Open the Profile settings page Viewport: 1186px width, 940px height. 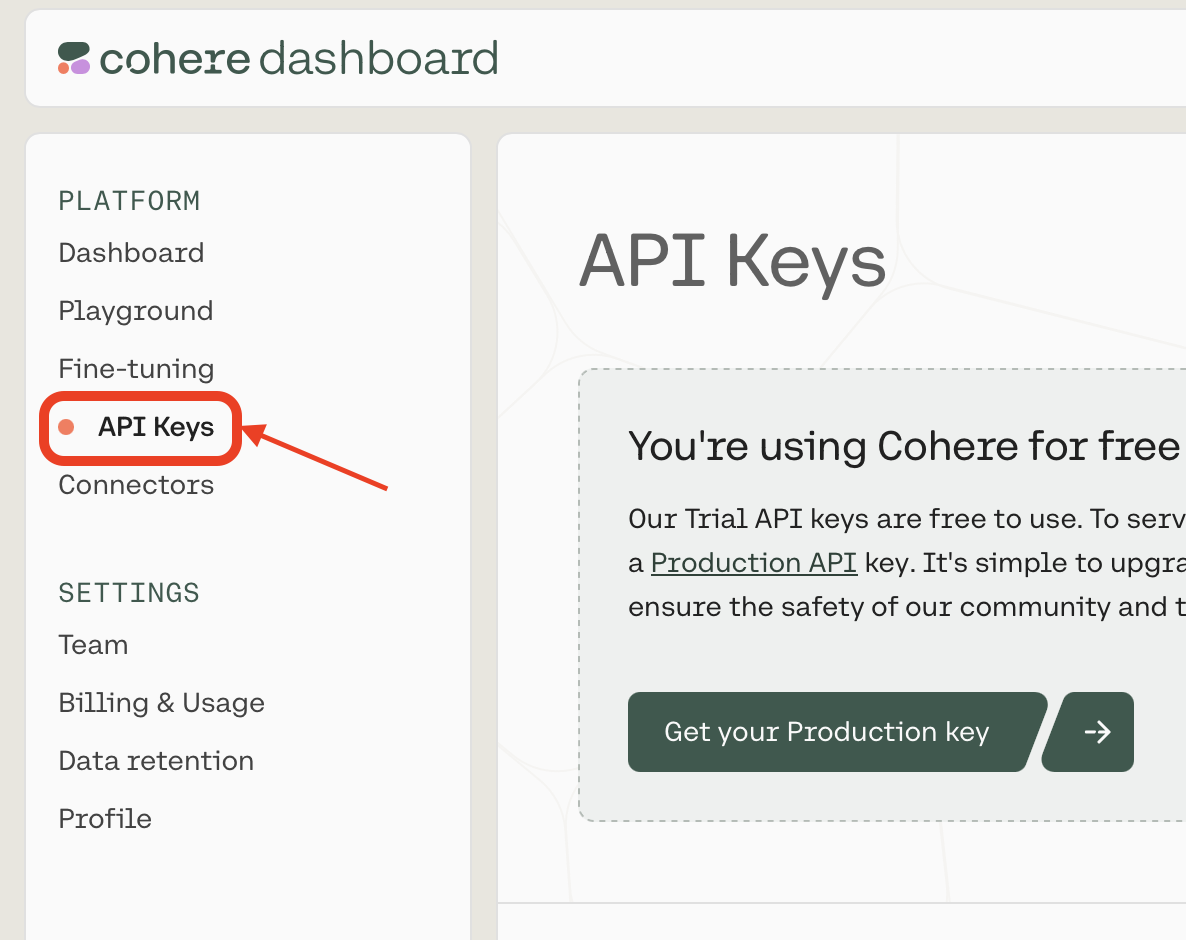coord(105,819)
